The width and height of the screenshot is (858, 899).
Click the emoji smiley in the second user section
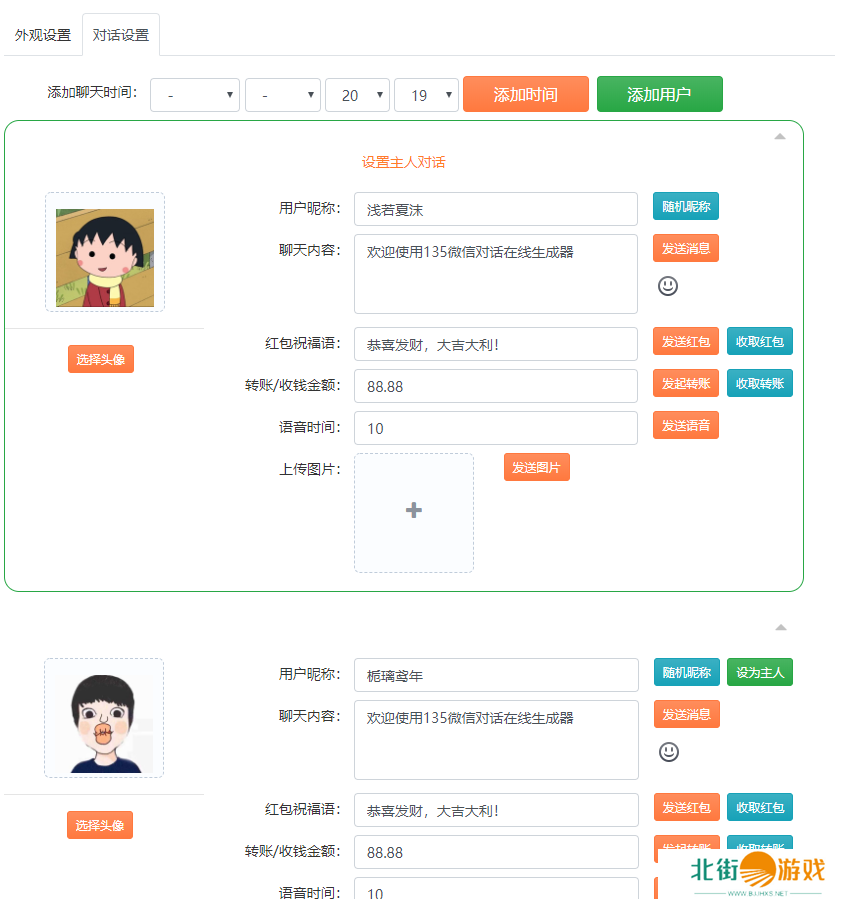tap(668, 752)
